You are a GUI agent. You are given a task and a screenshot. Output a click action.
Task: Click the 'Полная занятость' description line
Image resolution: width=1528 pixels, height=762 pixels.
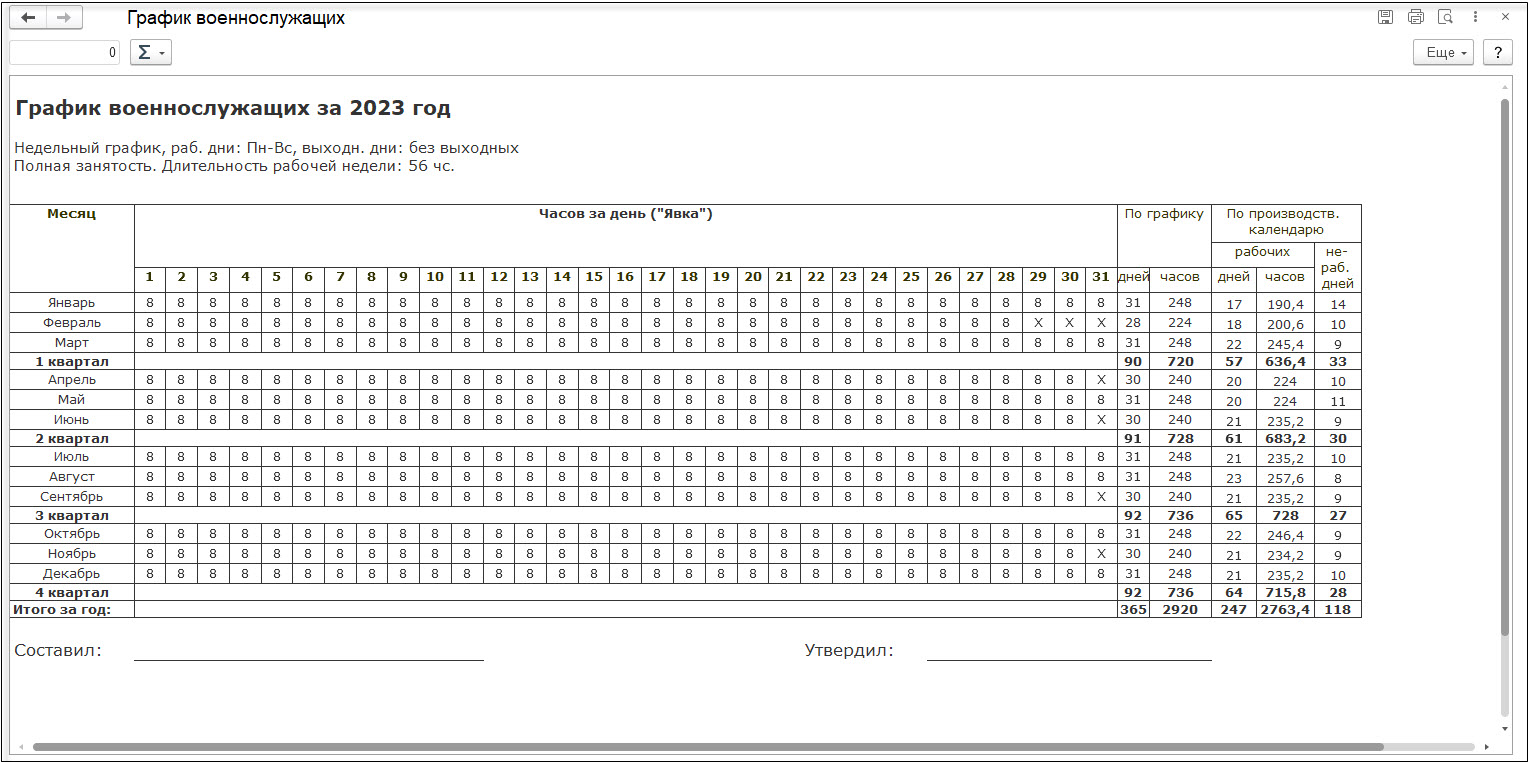coord(235,166)
